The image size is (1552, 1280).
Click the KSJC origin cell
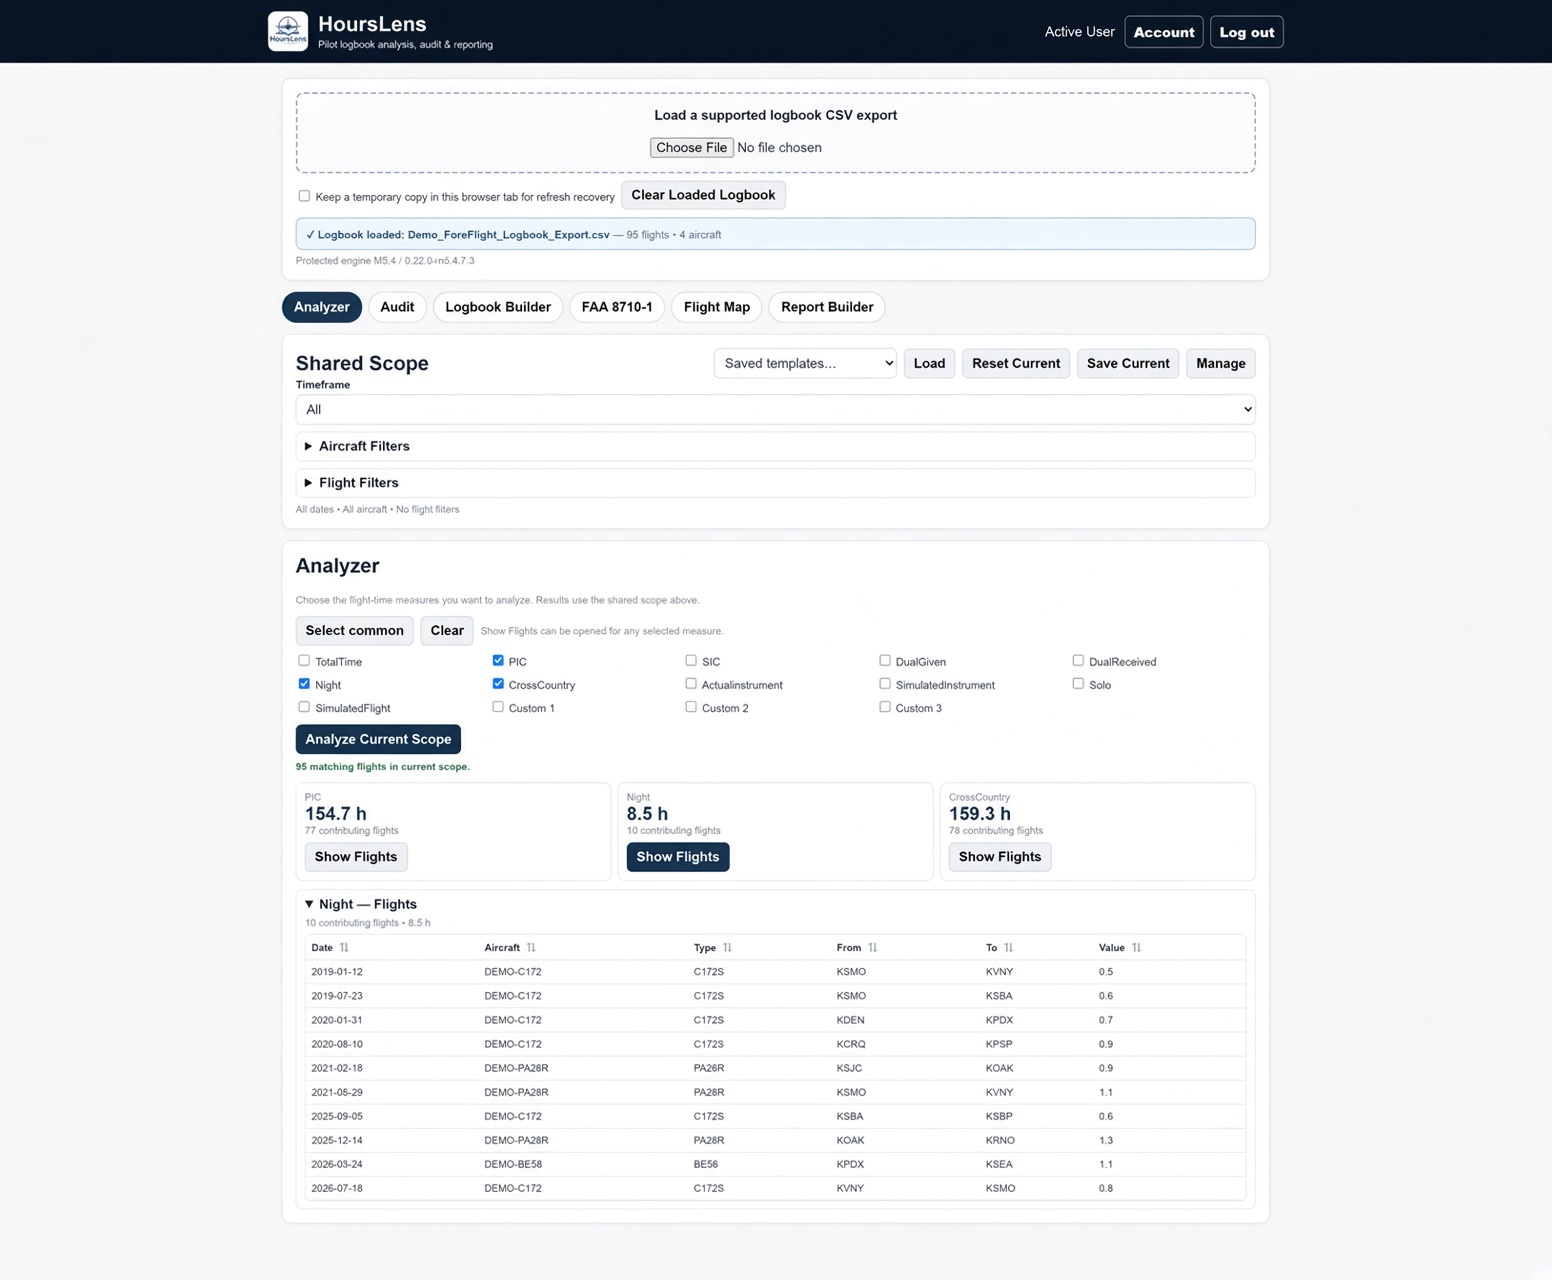pyautogui.click(x=849, y=1068)
